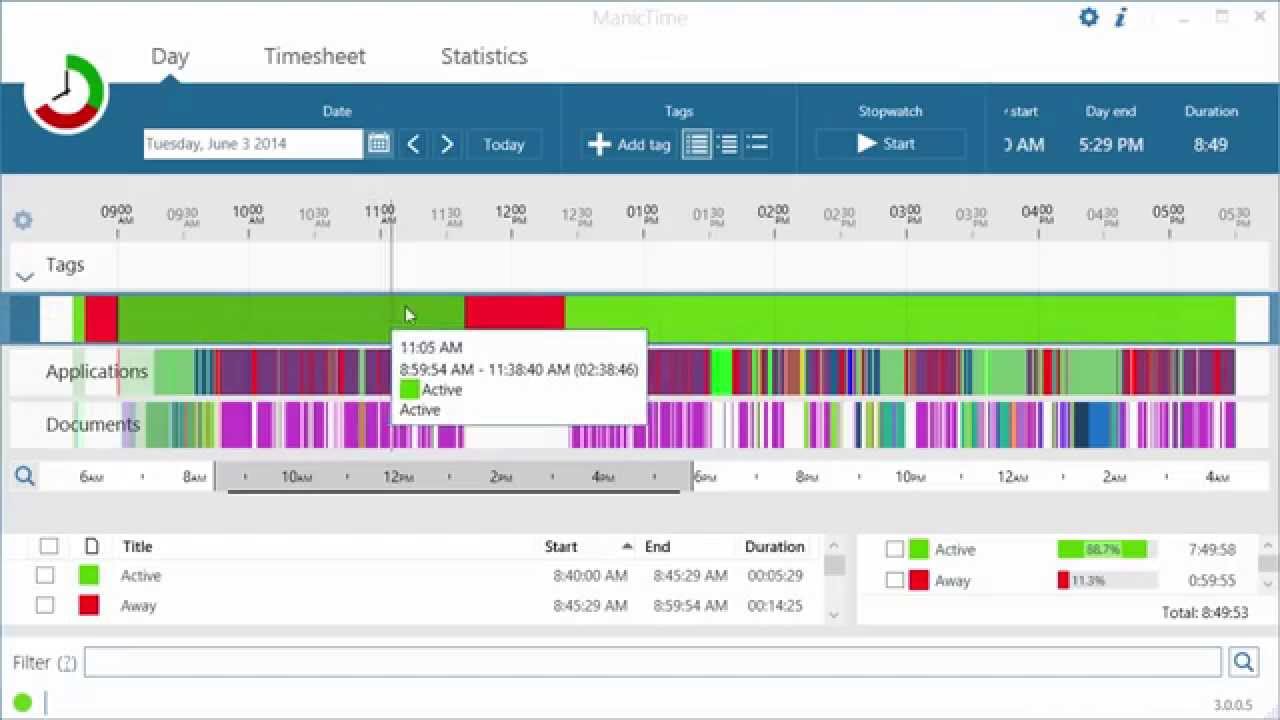Click the 00:14:25 duration cell
The width and height of the screenshot is (1280, 720).
pos(775,605)
